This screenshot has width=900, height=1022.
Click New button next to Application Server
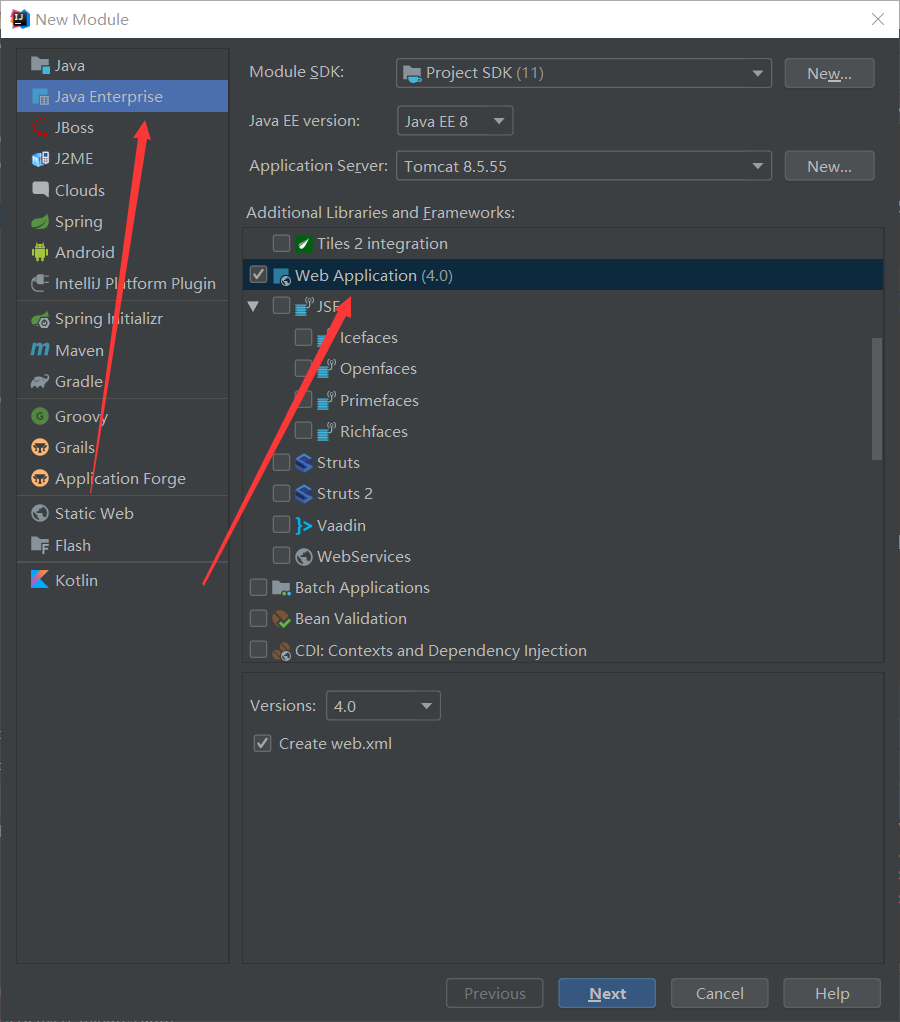coord(829,166)
